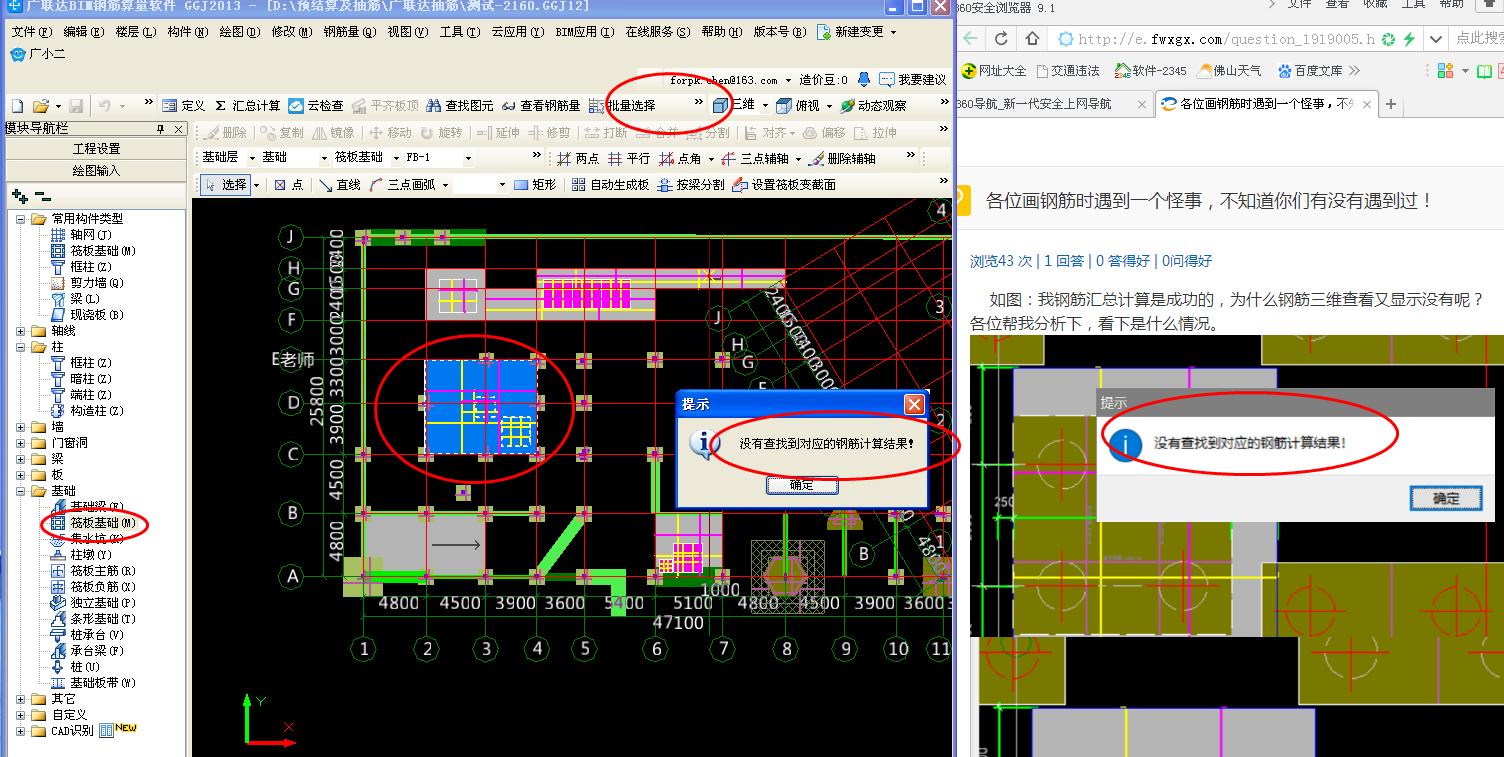Screen dimensions: 1504x757
Task: Close the 提示 dialog with X
Action: 914,404
